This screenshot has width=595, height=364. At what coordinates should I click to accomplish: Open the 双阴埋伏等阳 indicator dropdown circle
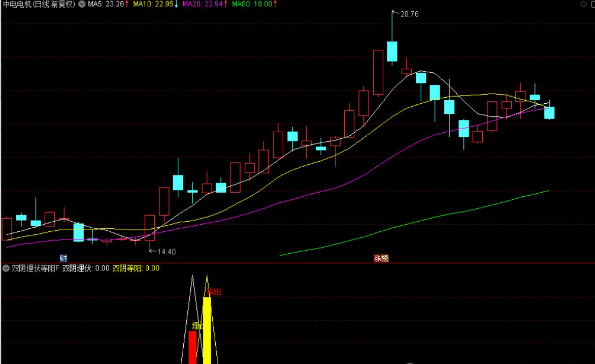pyautogui.click(x=6, y=268)
